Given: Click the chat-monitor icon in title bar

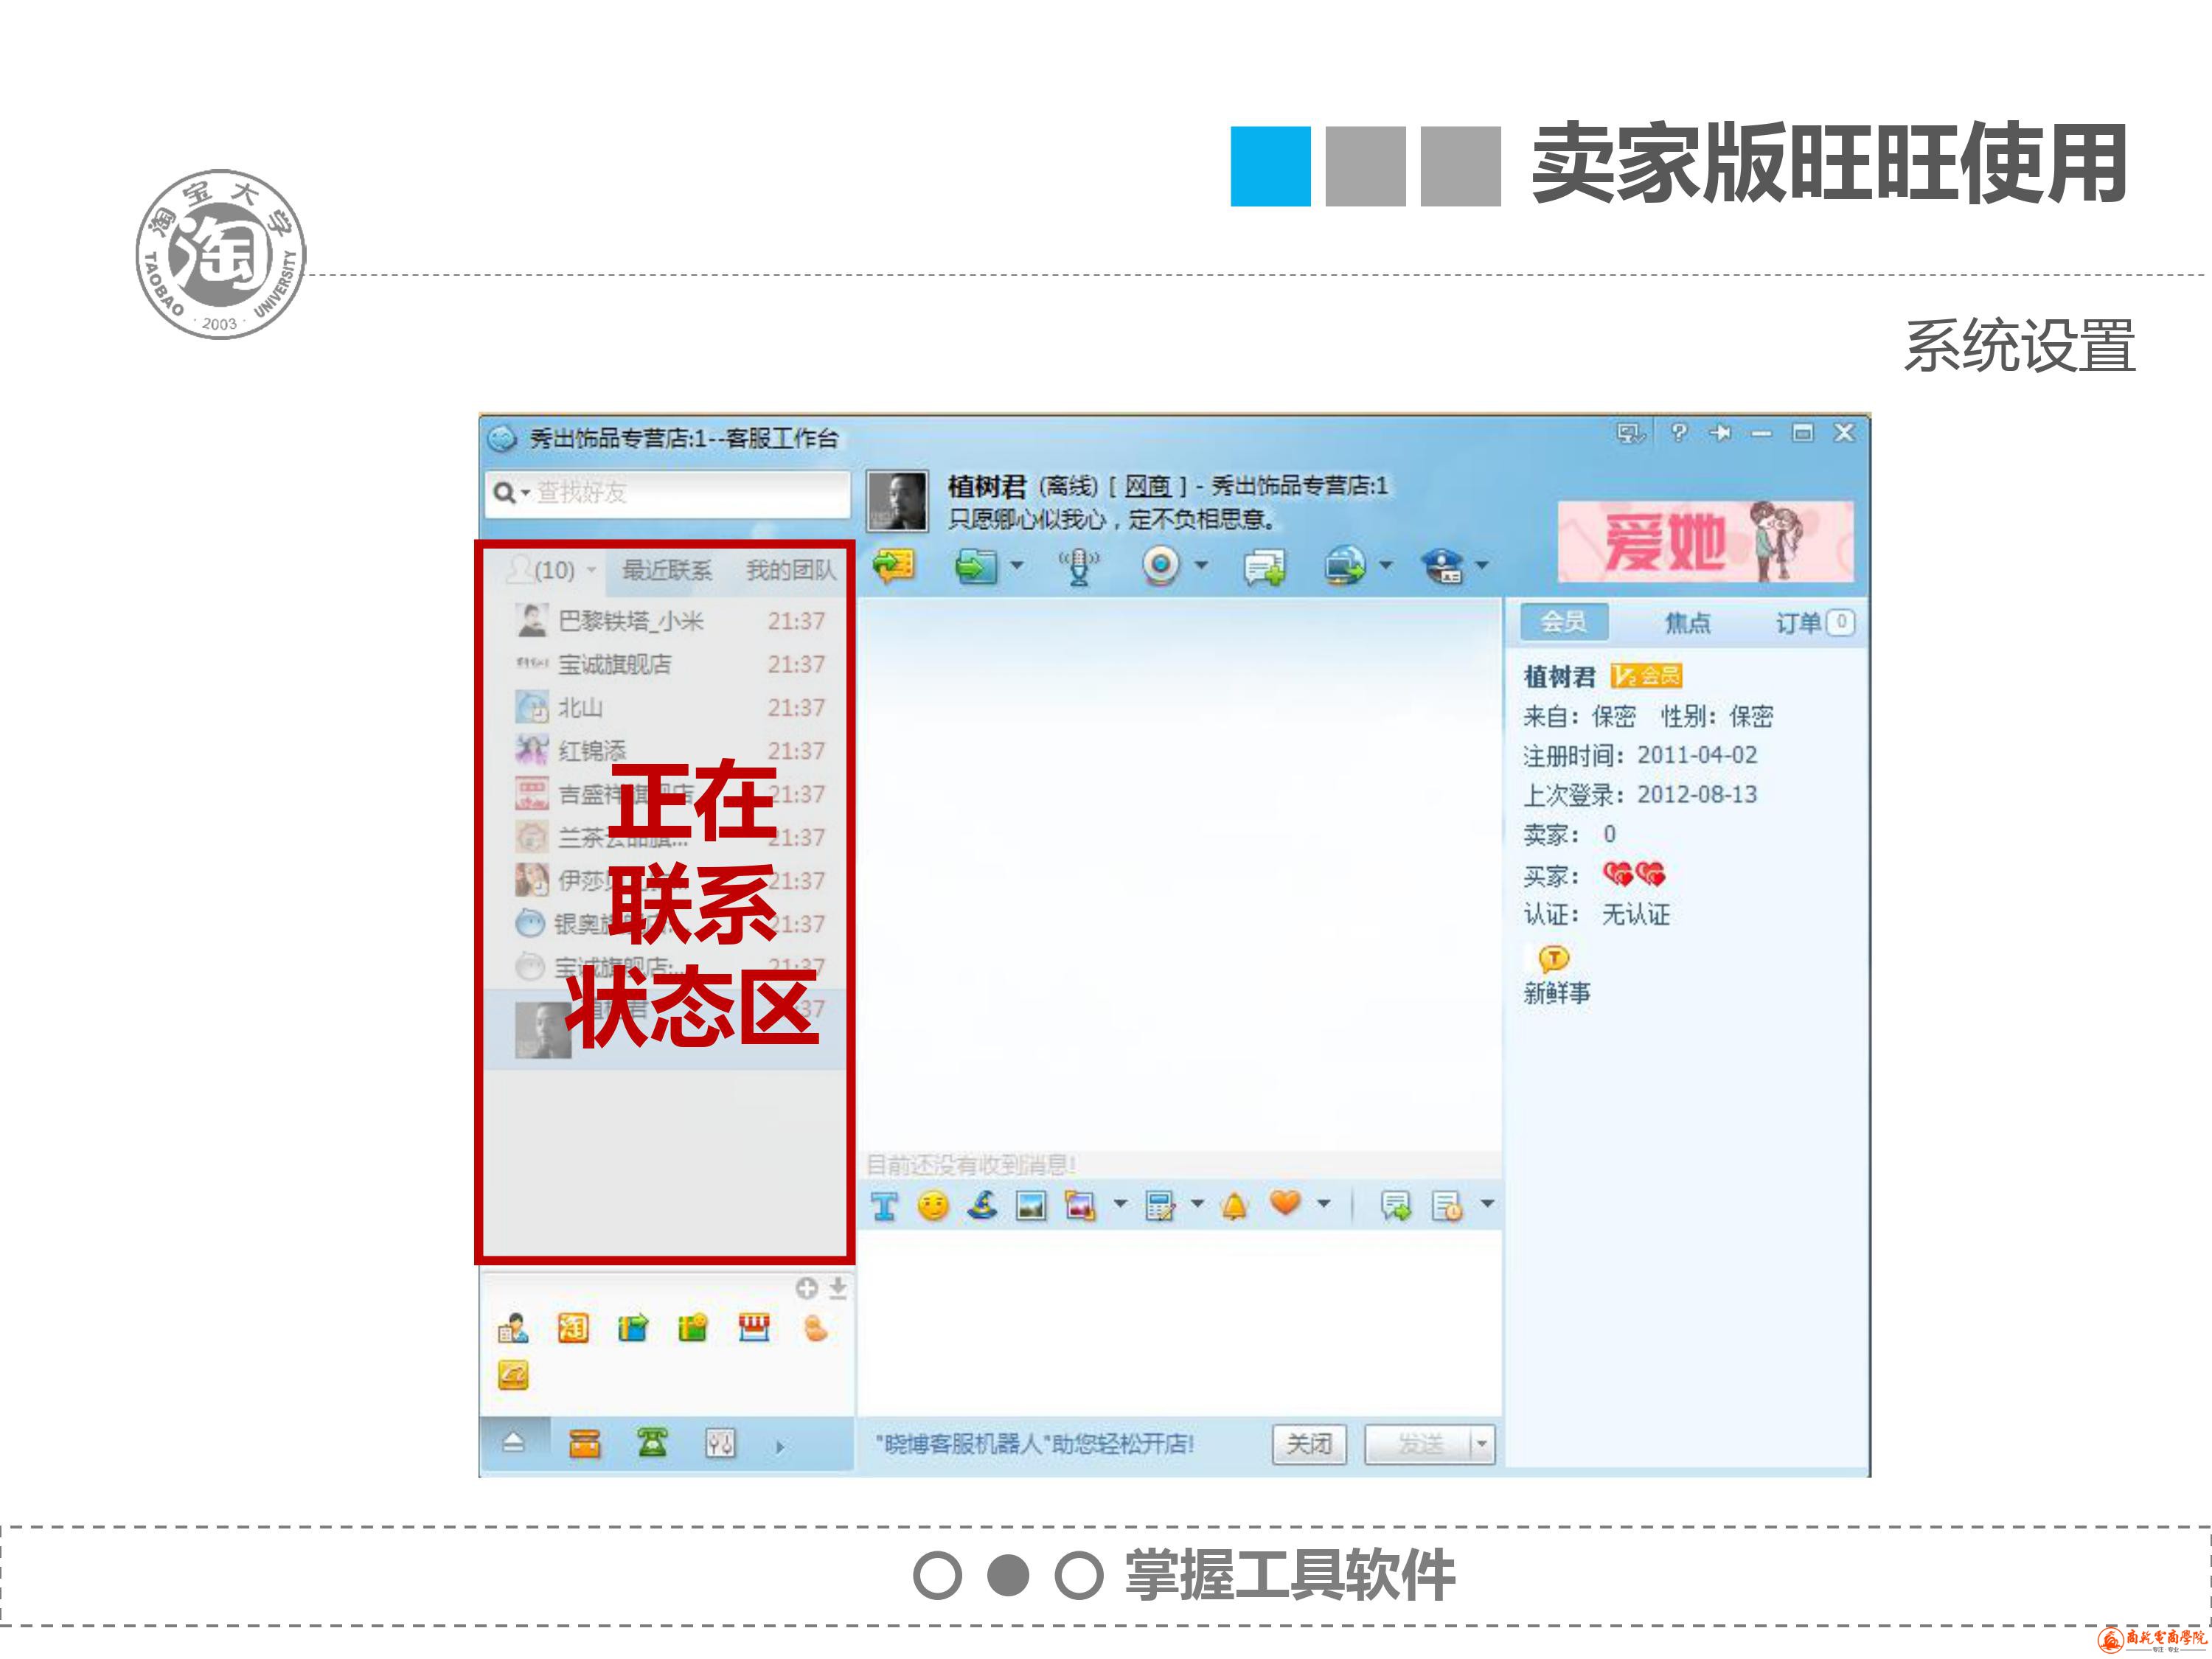Looking at the screenshot, I should 1631,433.
